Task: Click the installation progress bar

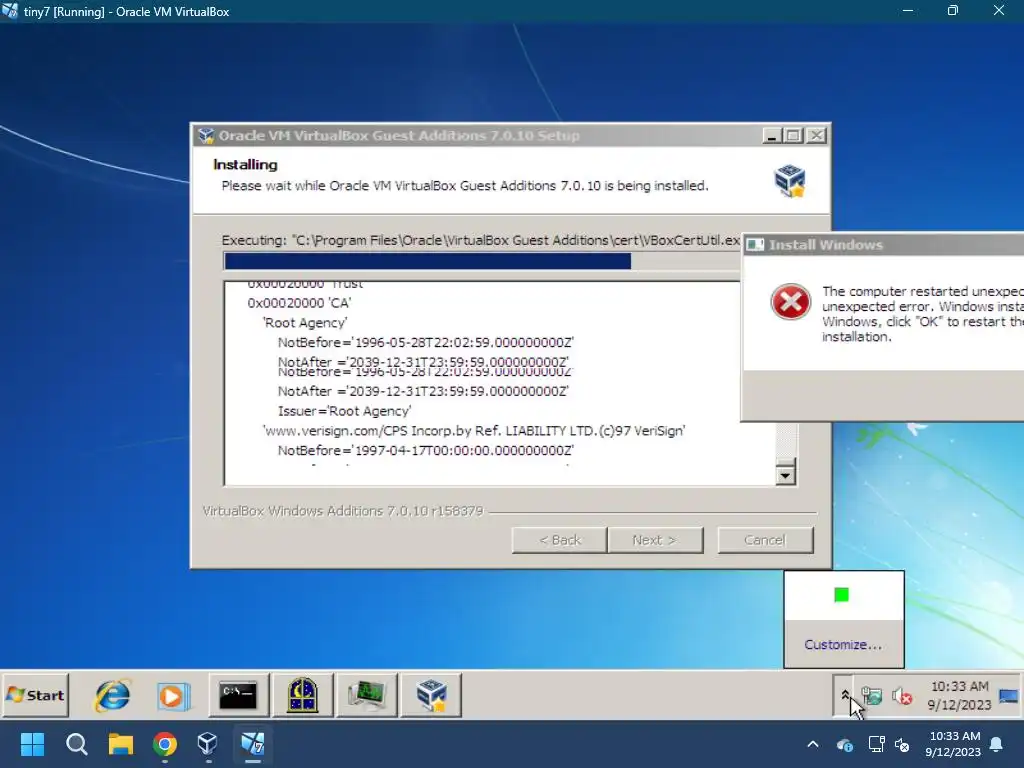Action: click(x=482, y=261)
